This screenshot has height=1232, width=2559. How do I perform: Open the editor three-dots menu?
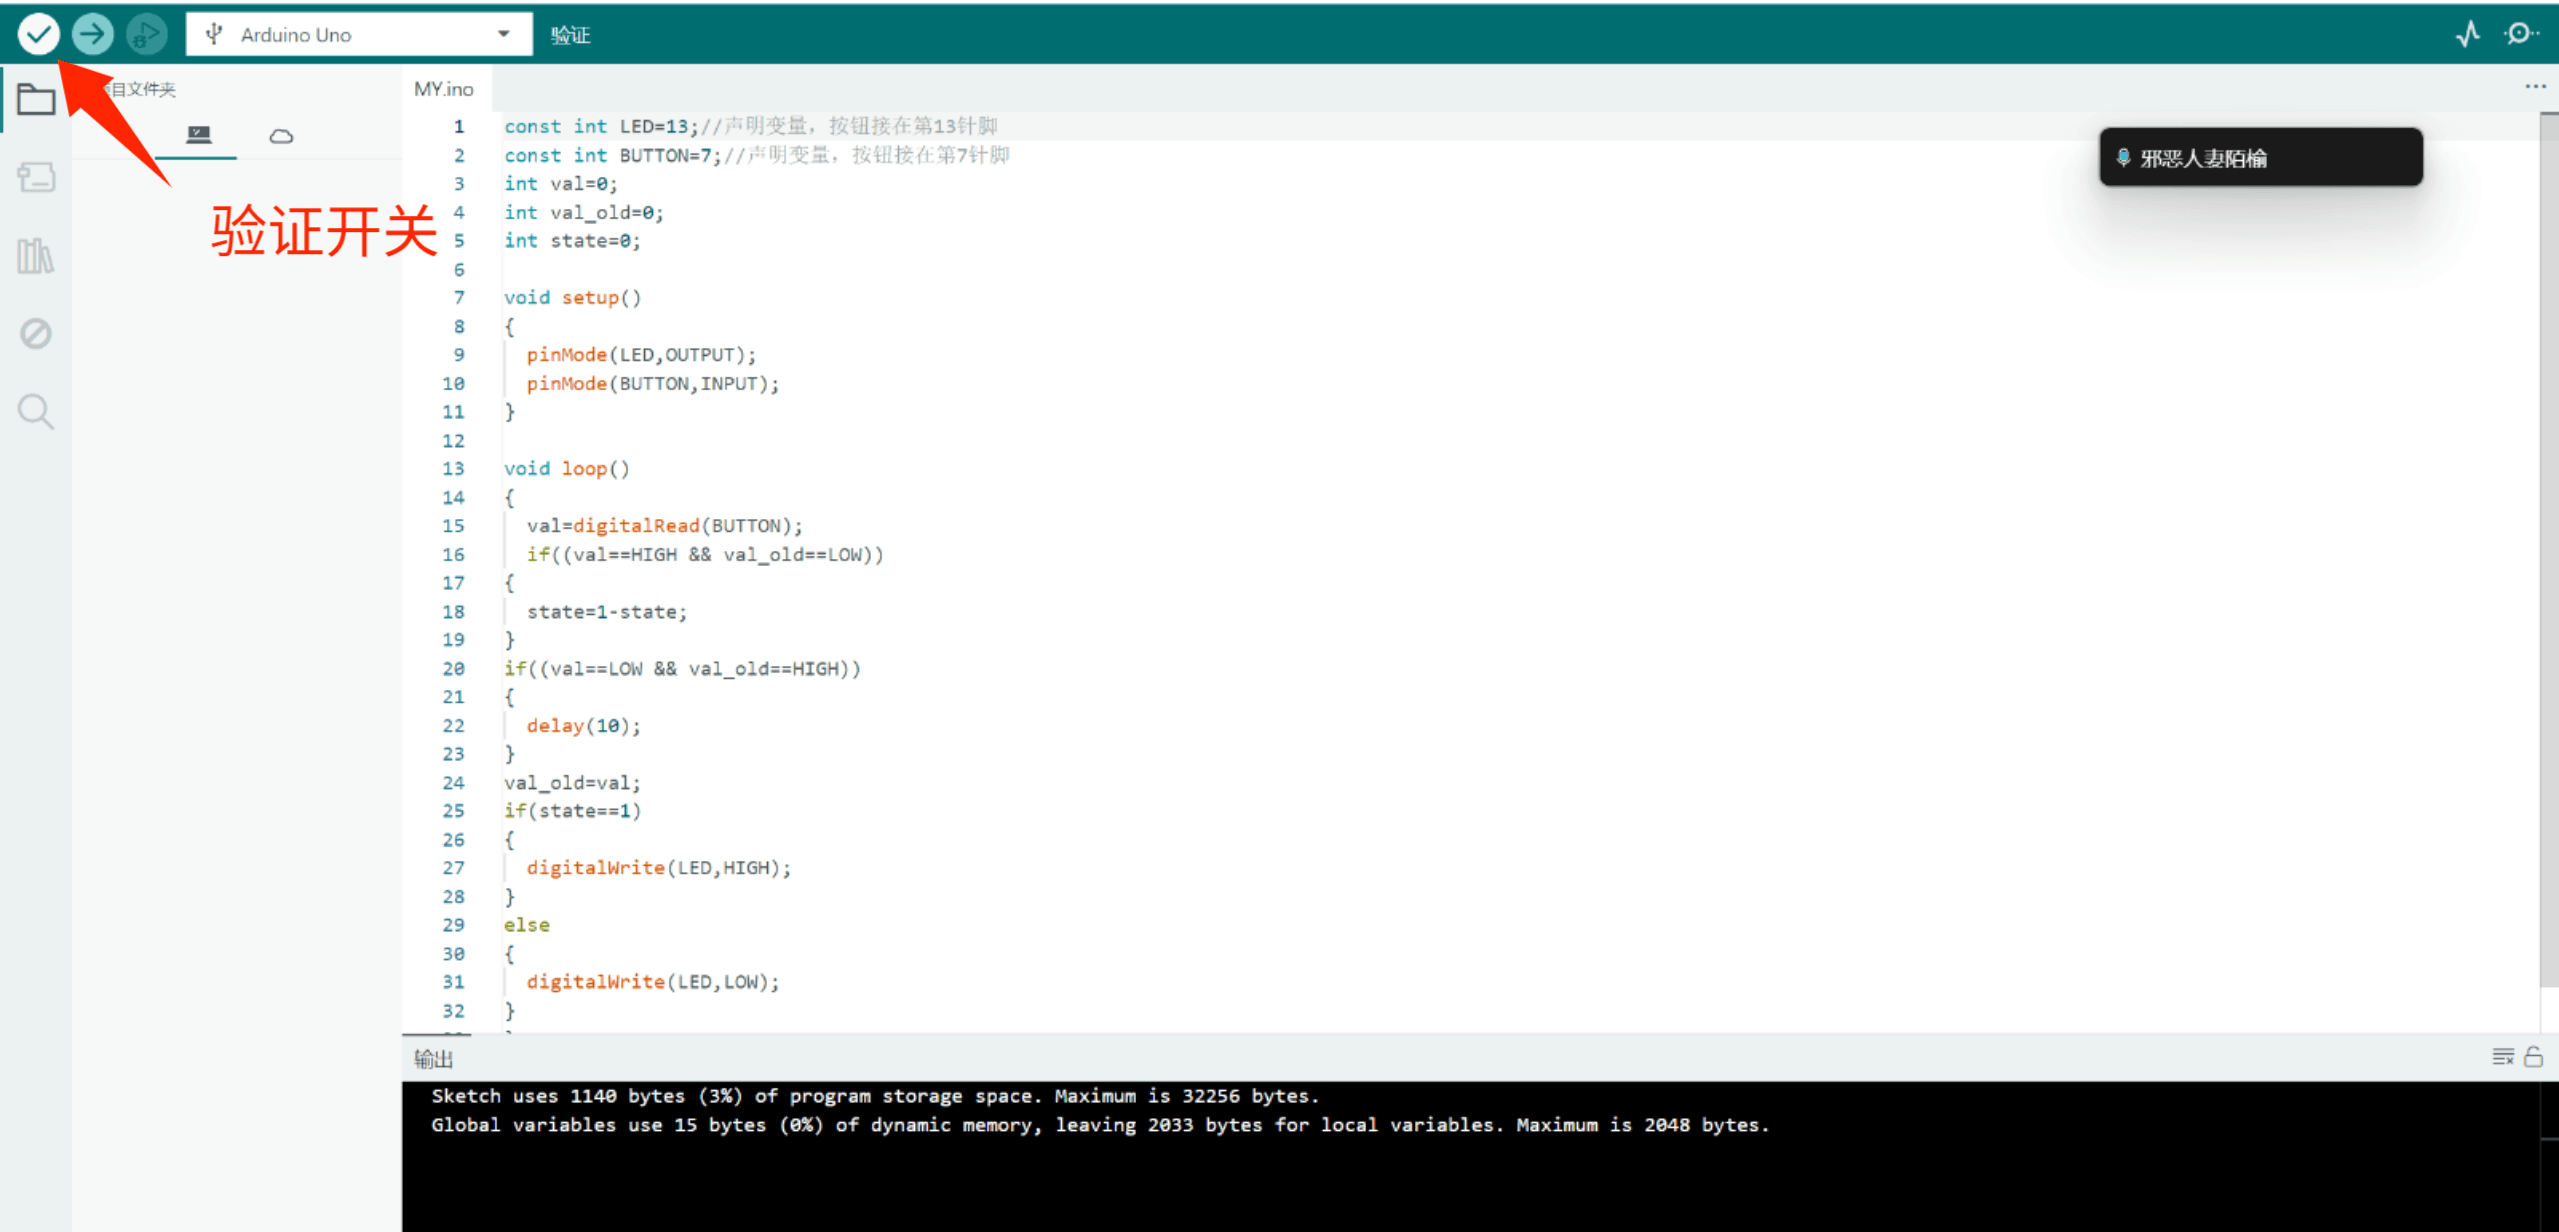pyautogui.click(x=2534, y=87)
